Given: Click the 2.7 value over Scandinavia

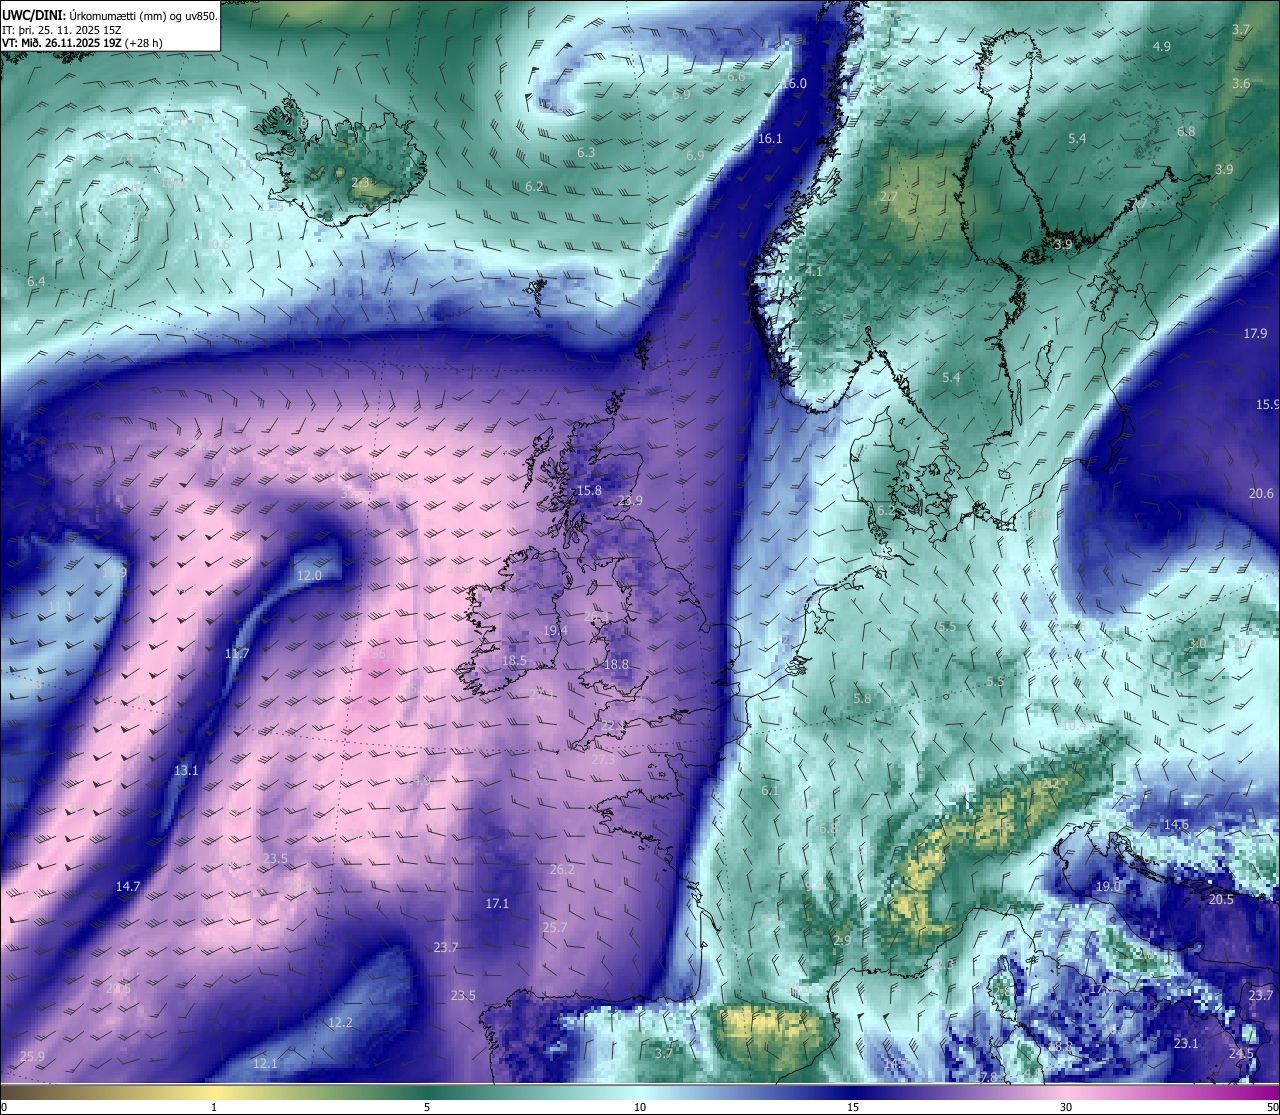Looking at the screenshot, I should (889, 197).
